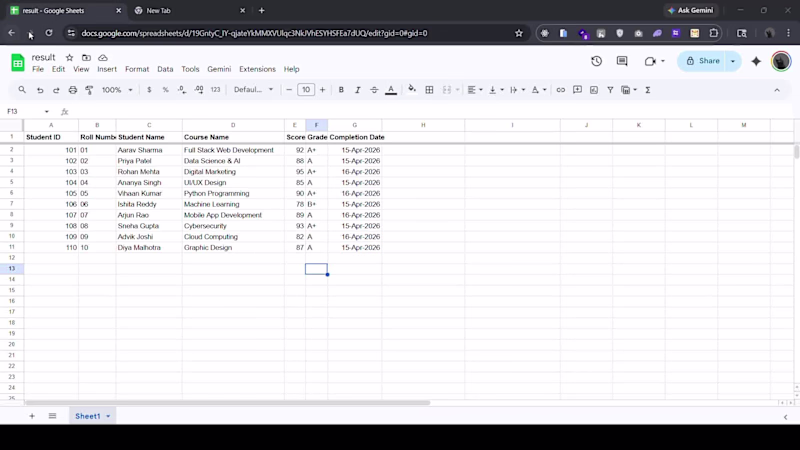800x450 pixels.
Task: Decrease decimal places
Action: point(182,90)
